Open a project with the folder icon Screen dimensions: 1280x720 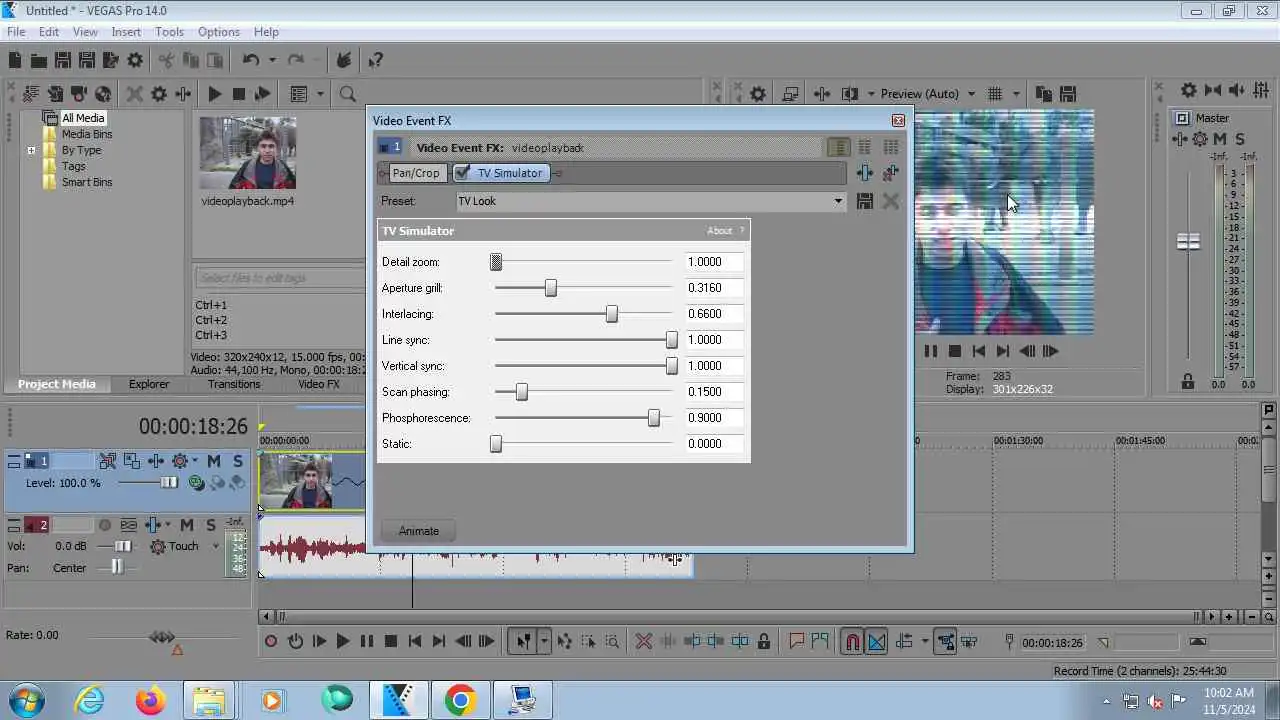[x=38, y=61]
